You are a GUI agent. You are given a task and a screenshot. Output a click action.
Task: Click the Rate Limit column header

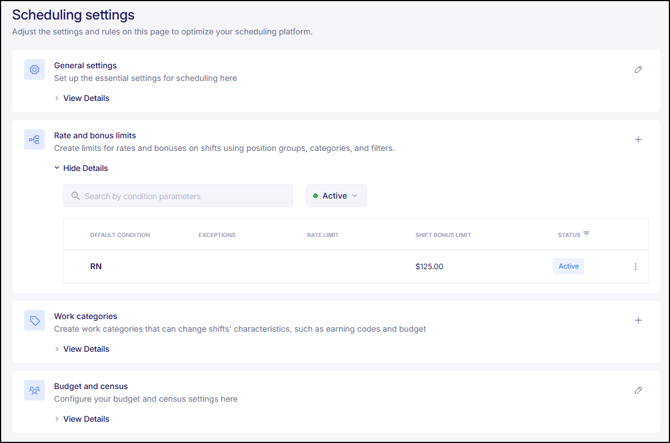[323, 235]
